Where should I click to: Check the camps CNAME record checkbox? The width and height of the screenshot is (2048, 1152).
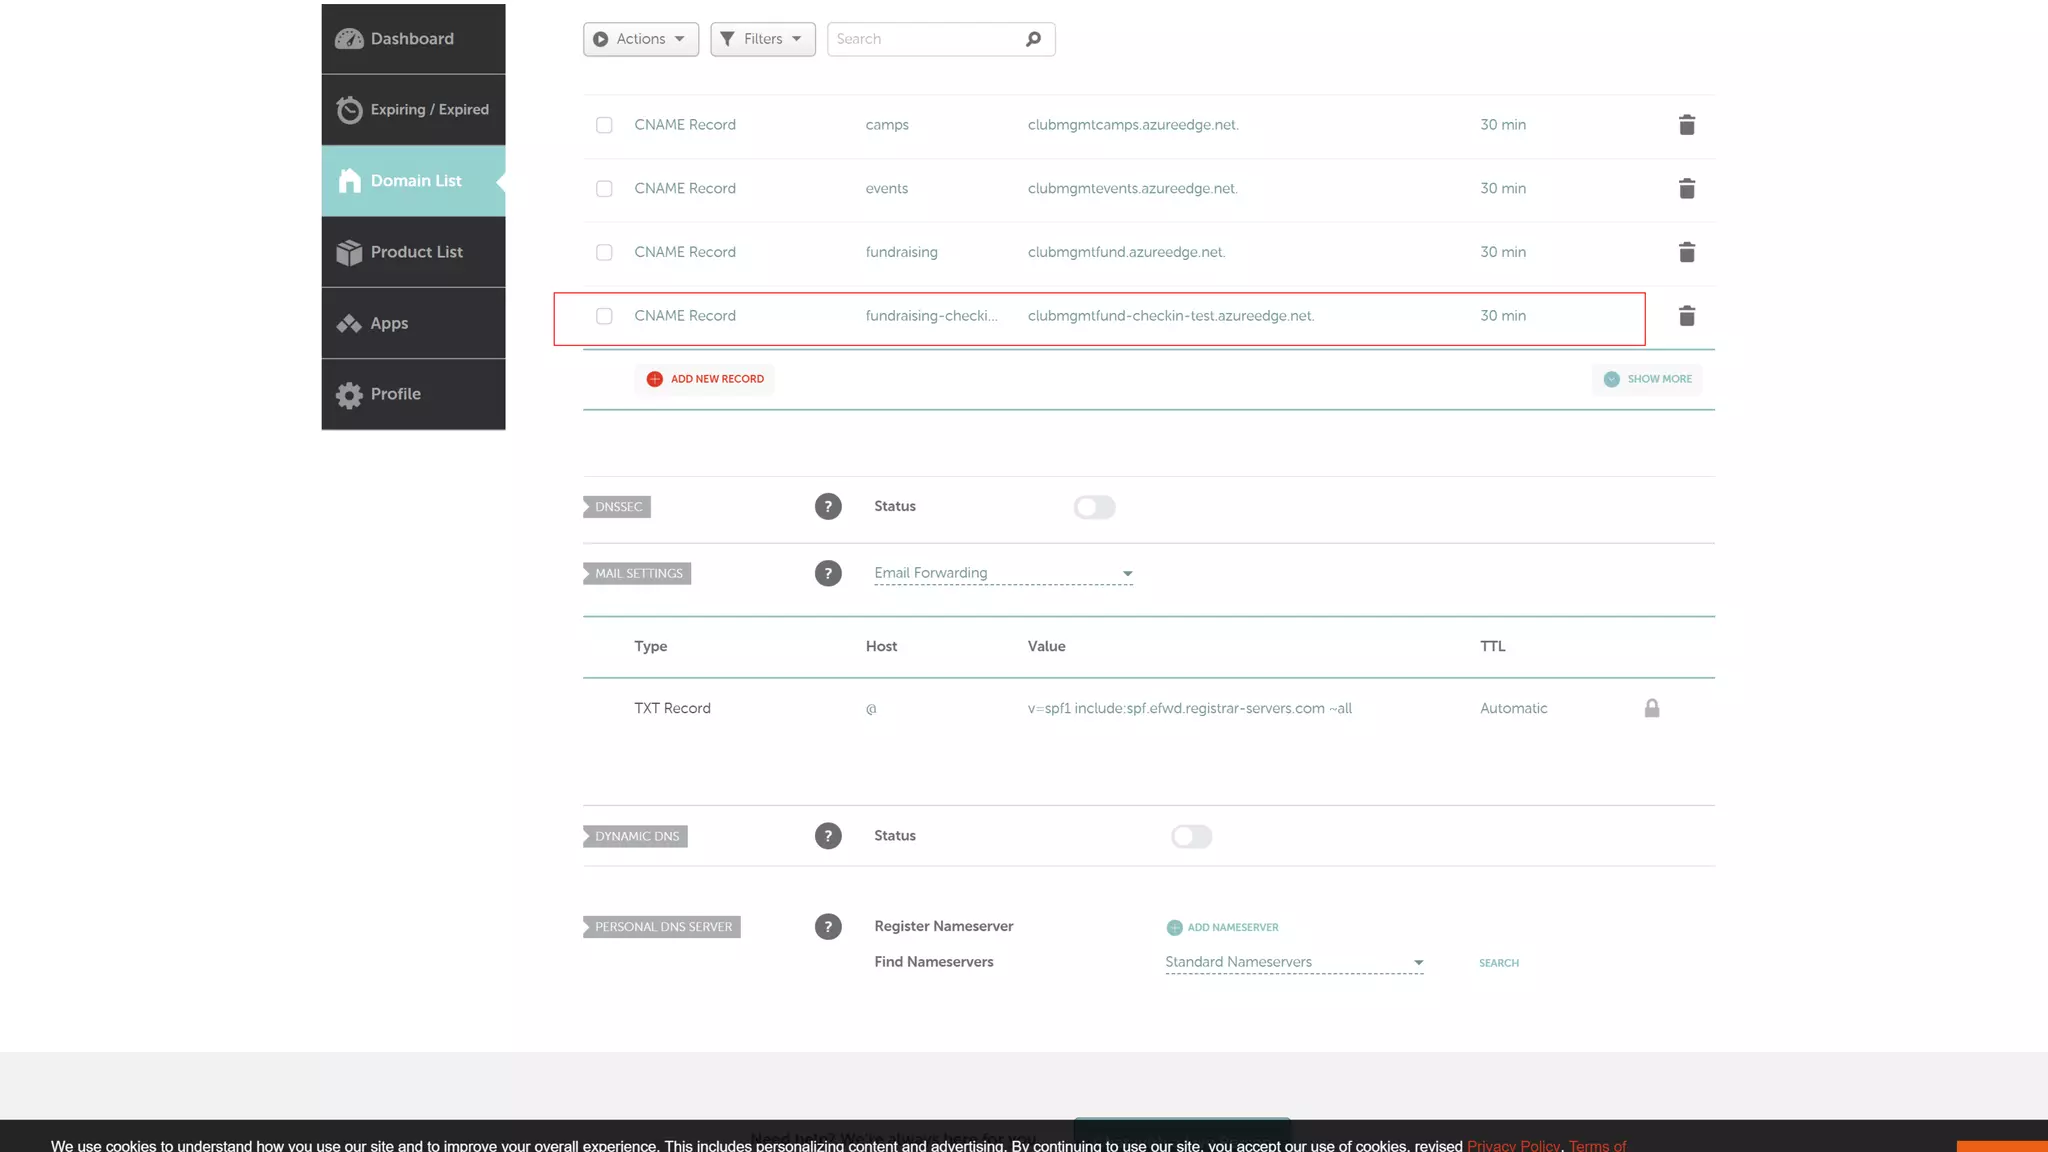tap(604, 125)
